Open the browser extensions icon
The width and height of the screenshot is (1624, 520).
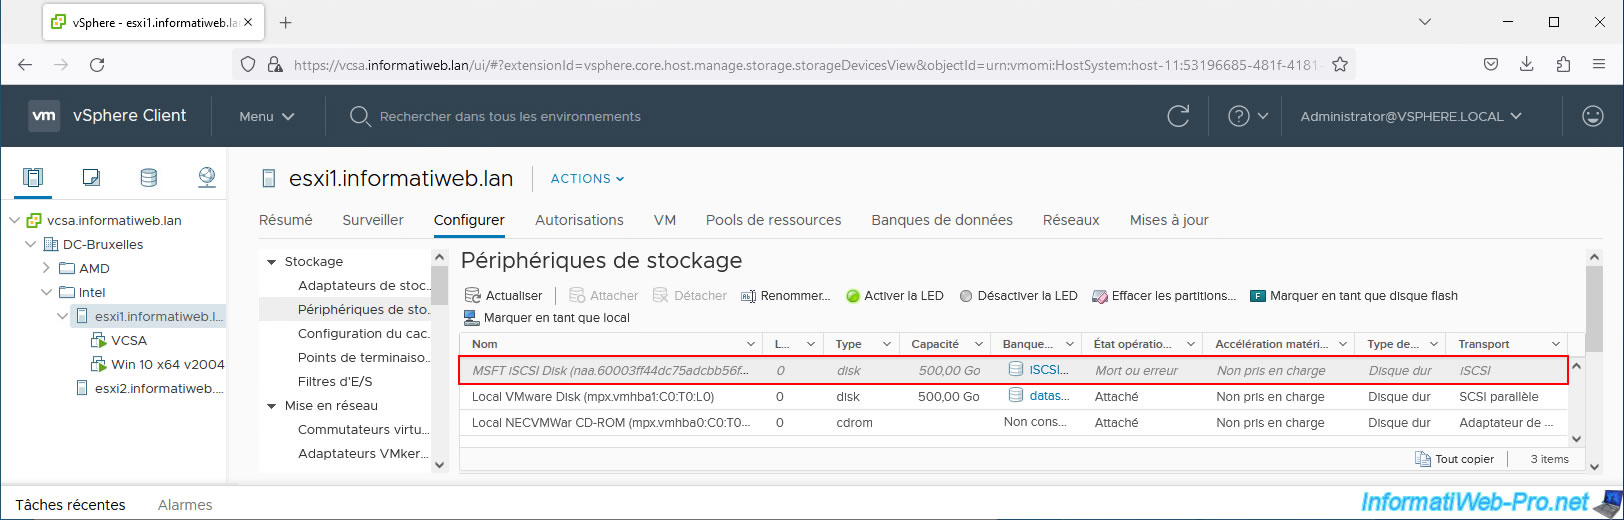click(x=1563, y=64)
